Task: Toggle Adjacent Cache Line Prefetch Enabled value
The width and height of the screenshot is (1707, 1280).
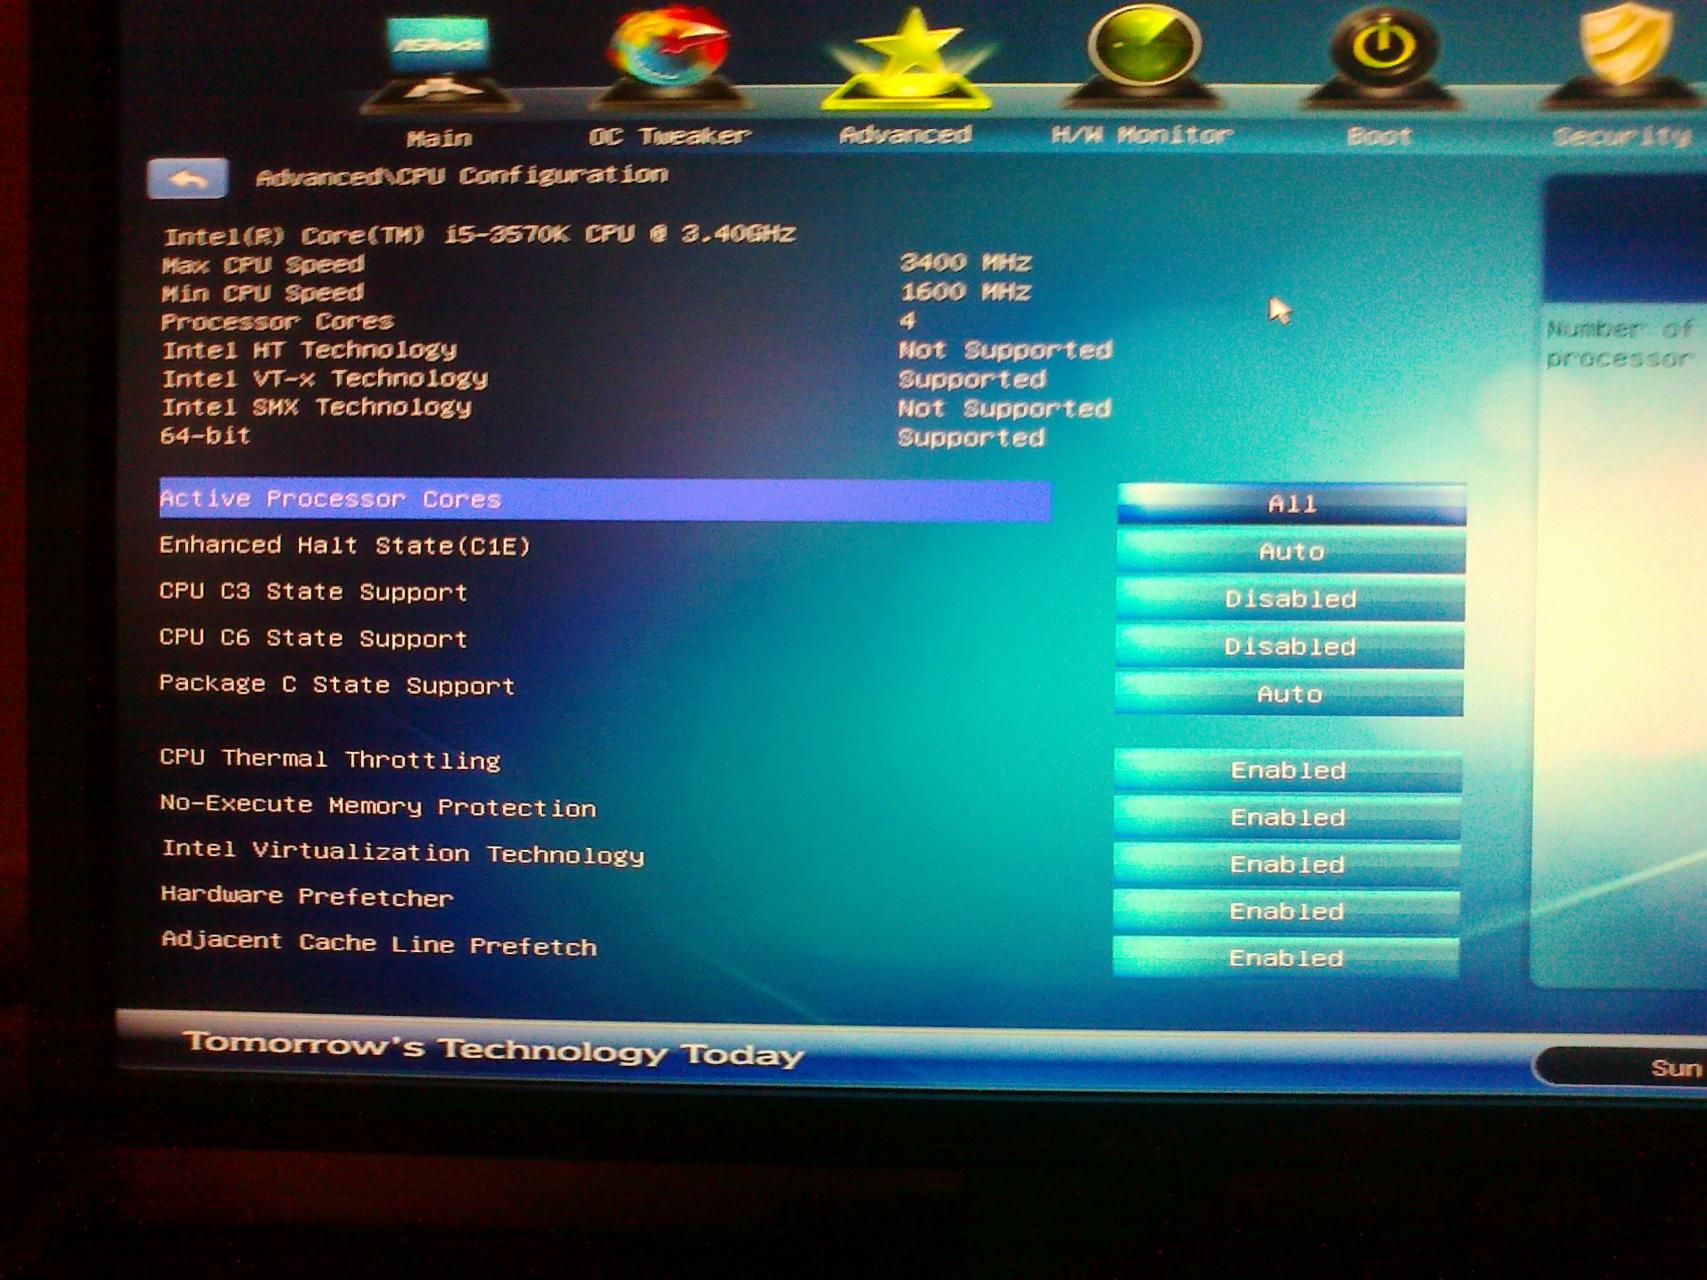Action: 1286,958
